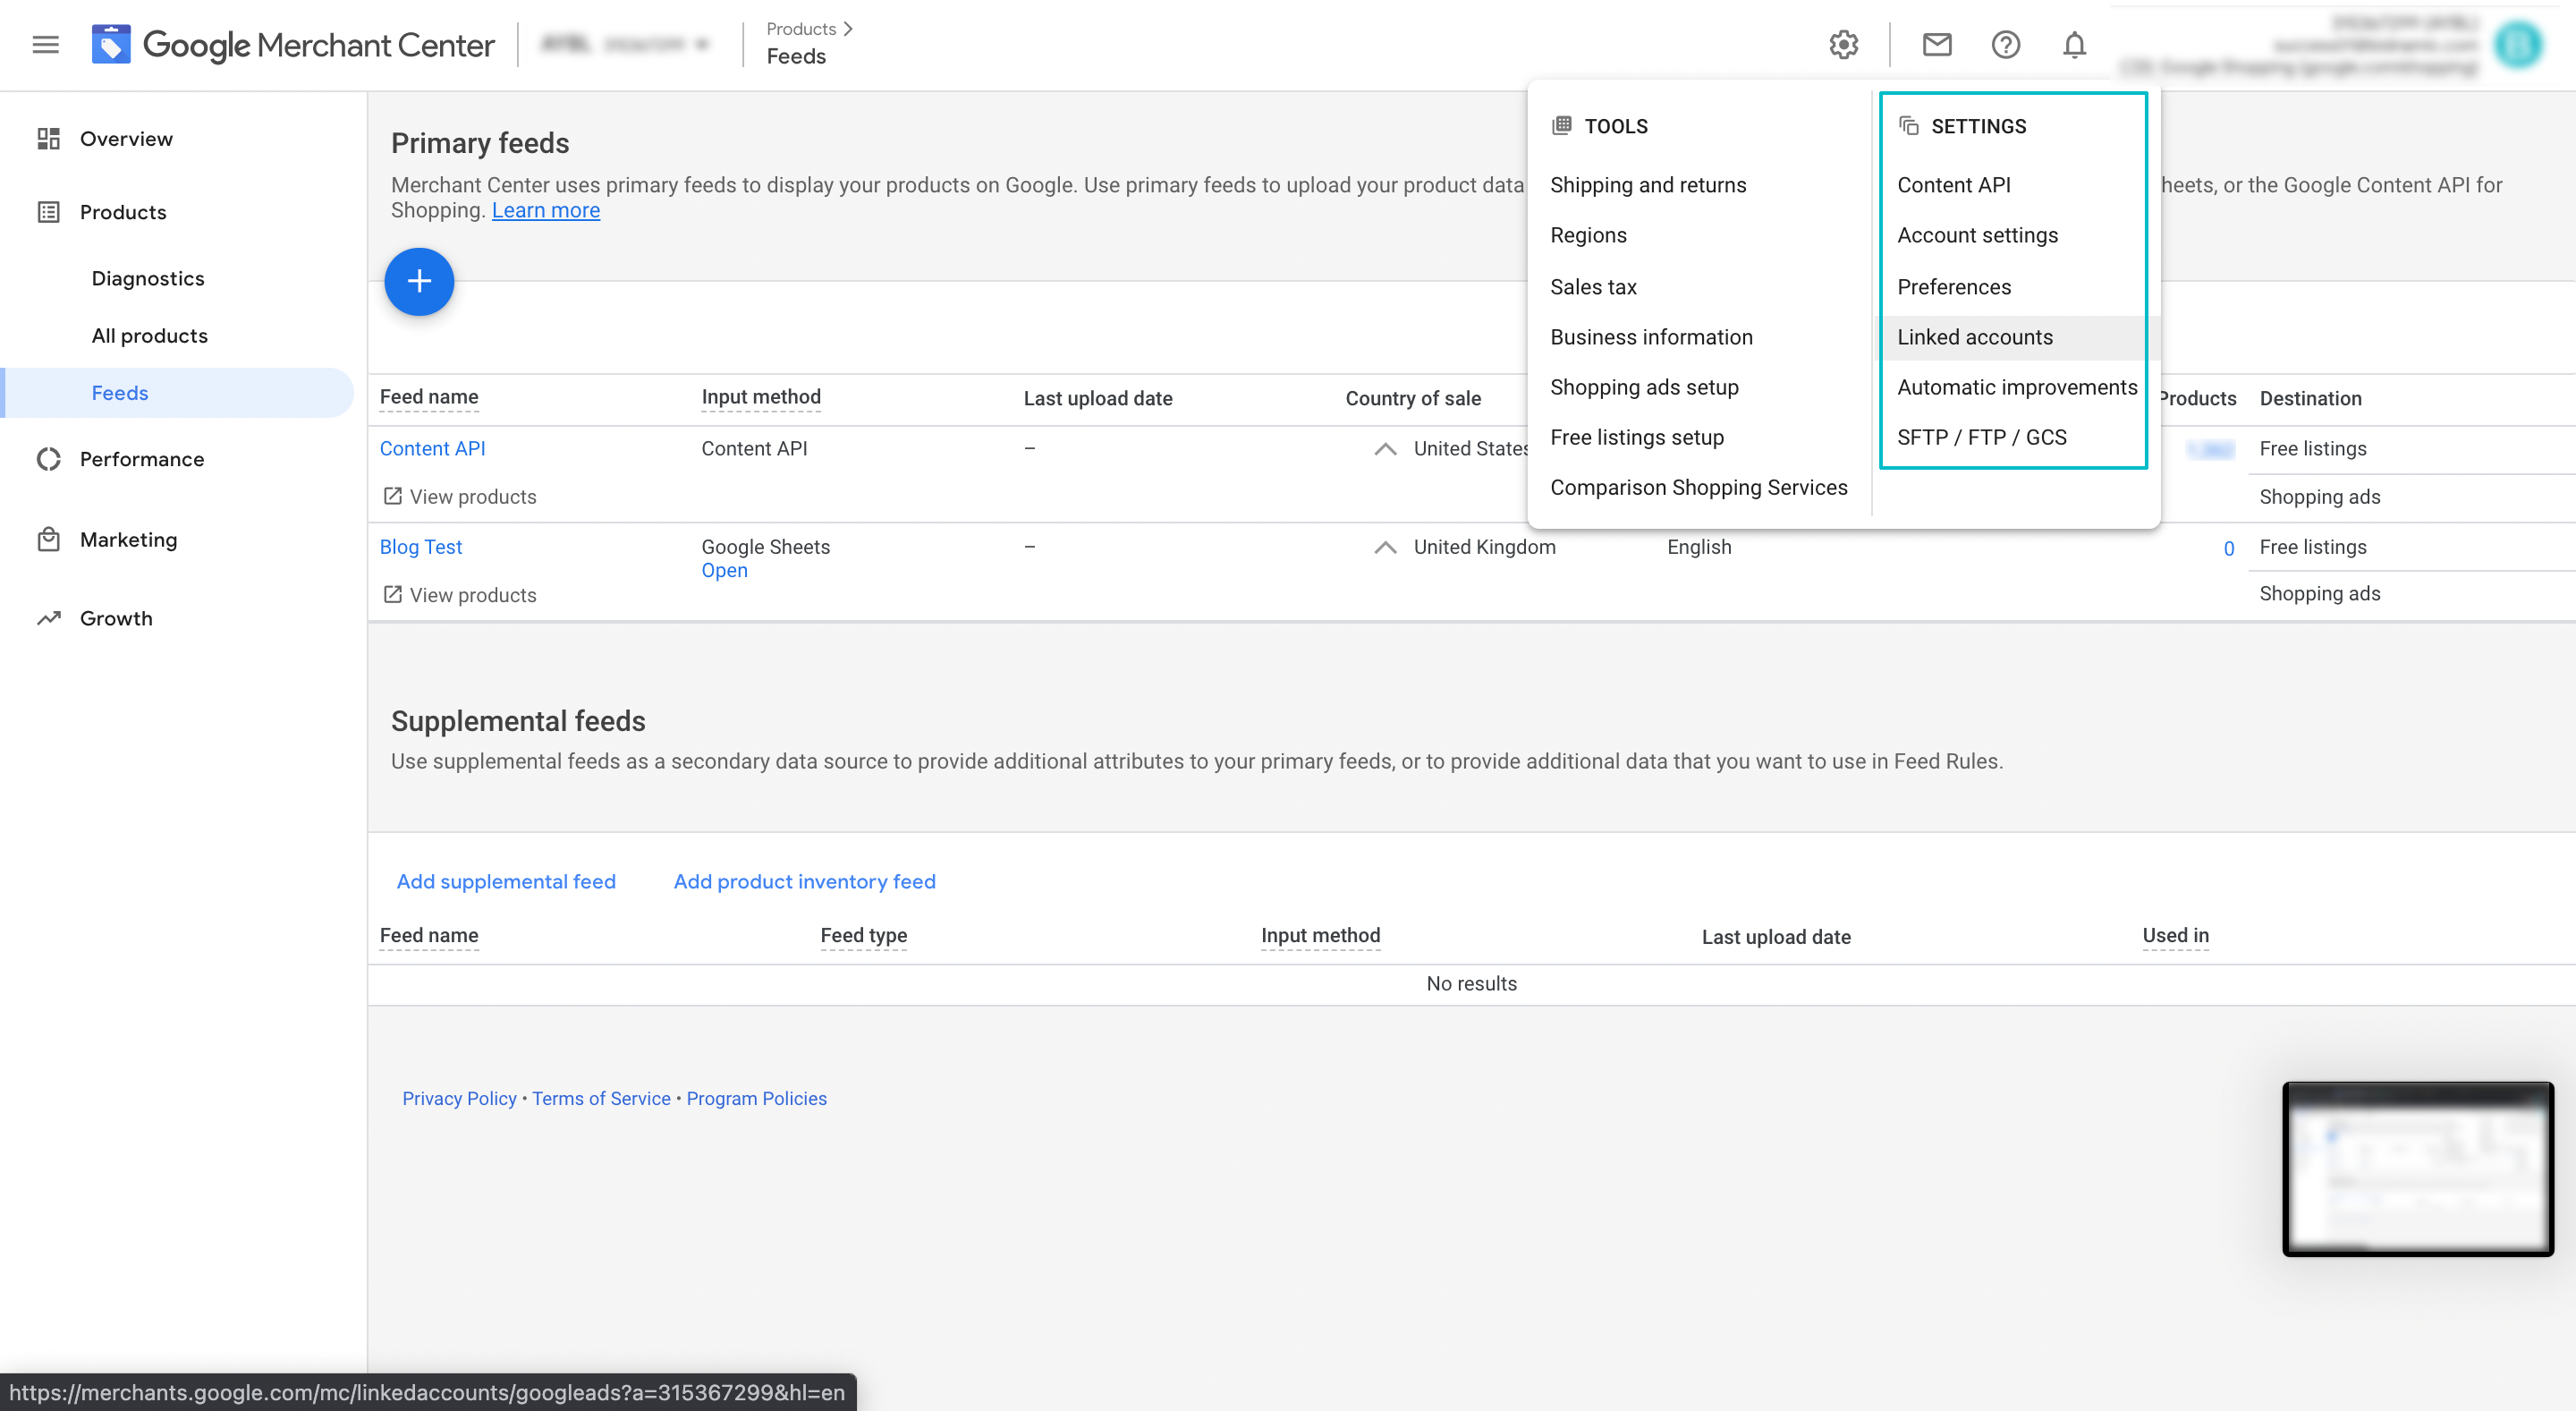Go to All products in sidebar
This screenshot has width=2576, height=1411.
[150, 336]
